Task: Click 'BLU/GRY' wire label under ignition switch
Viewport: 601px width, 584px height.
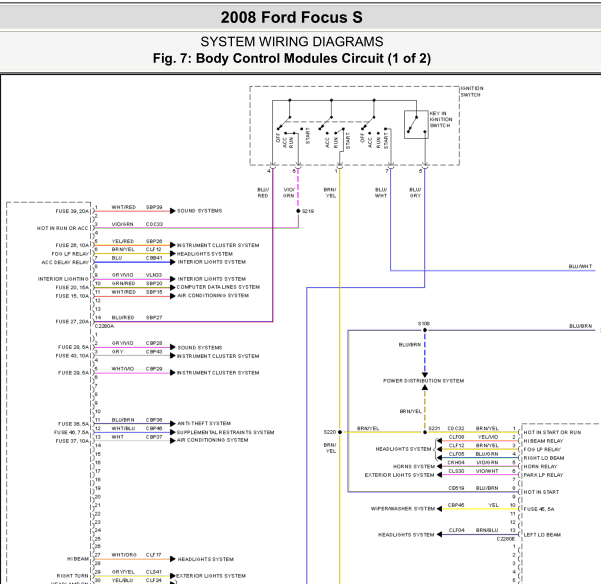Action: (x=415, y=193)
